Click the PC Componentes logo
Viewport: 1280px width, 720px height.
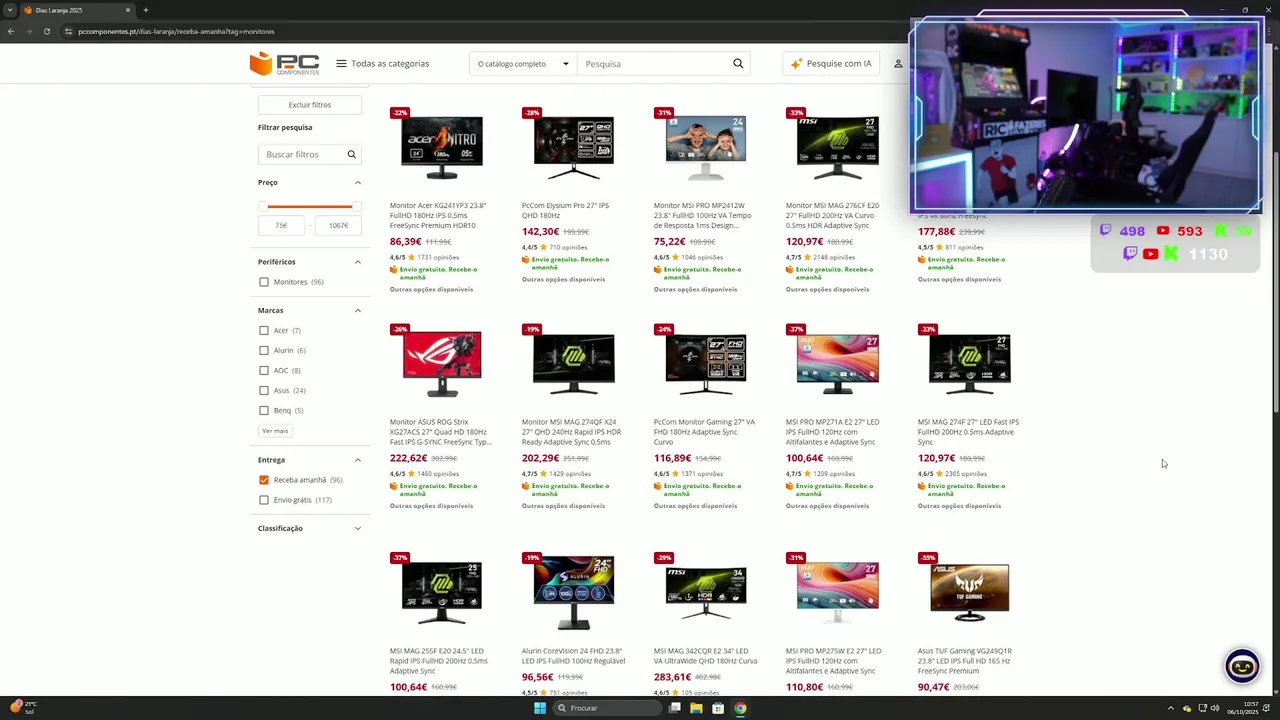coord(285,64)
